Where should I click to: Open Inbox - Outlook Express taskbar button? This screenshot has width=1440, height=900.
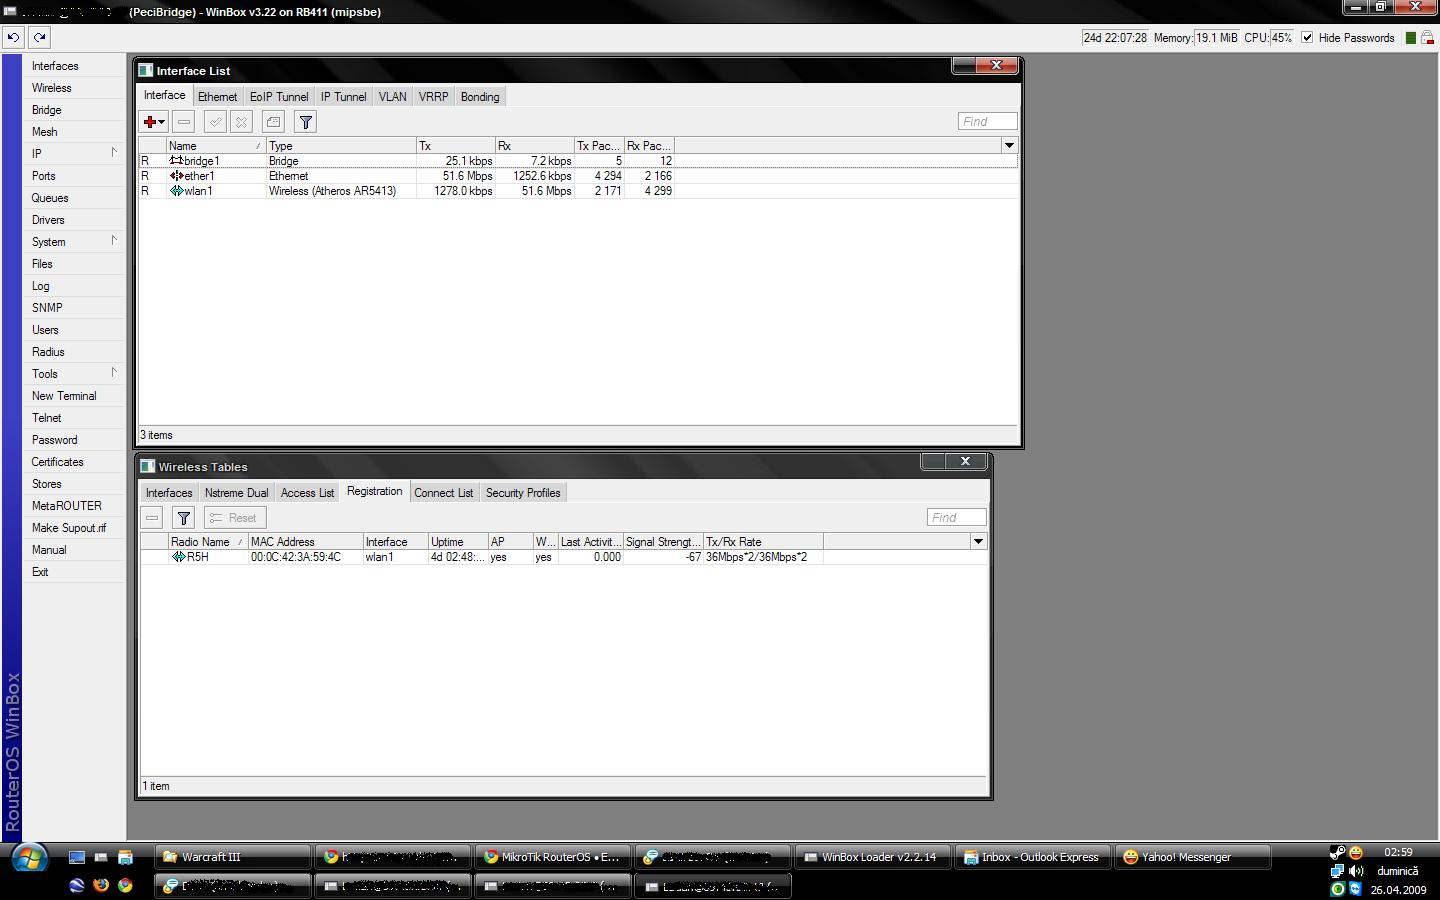(1033, 857)
